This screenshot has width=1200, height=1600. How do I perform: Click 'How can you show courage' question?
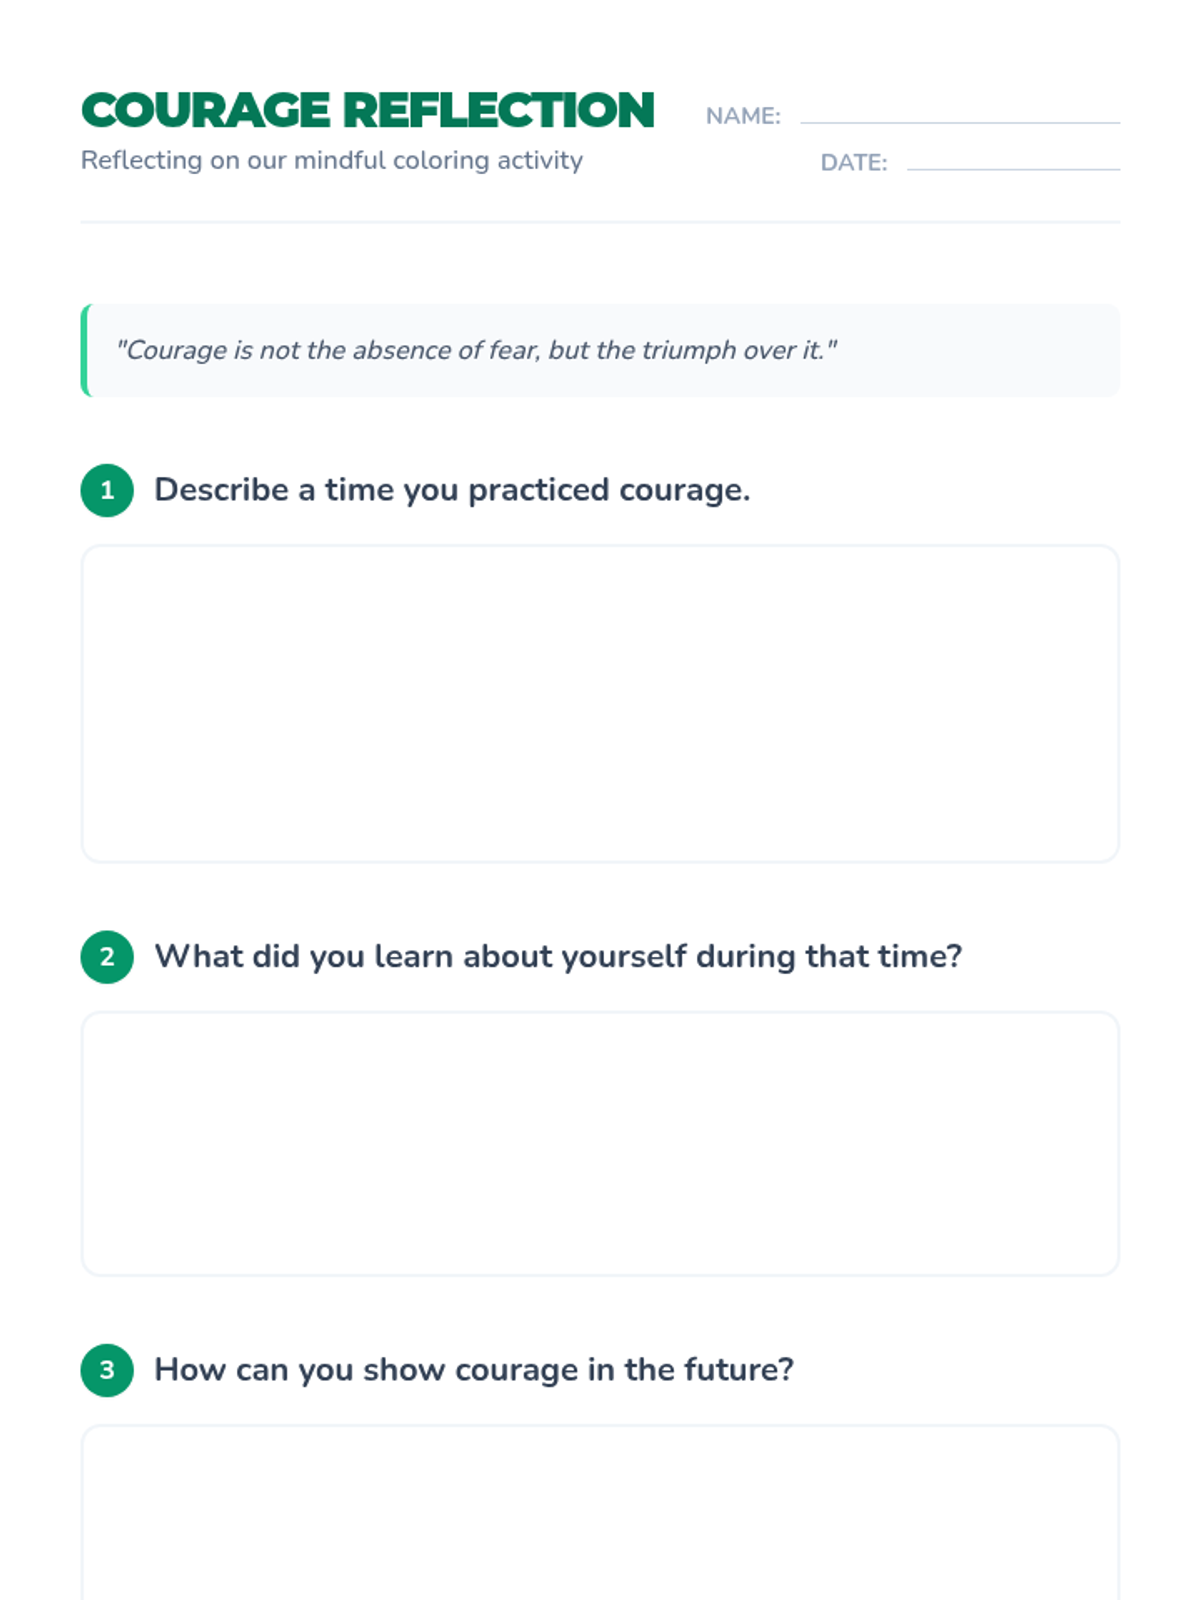click(x=473, y=1370)
